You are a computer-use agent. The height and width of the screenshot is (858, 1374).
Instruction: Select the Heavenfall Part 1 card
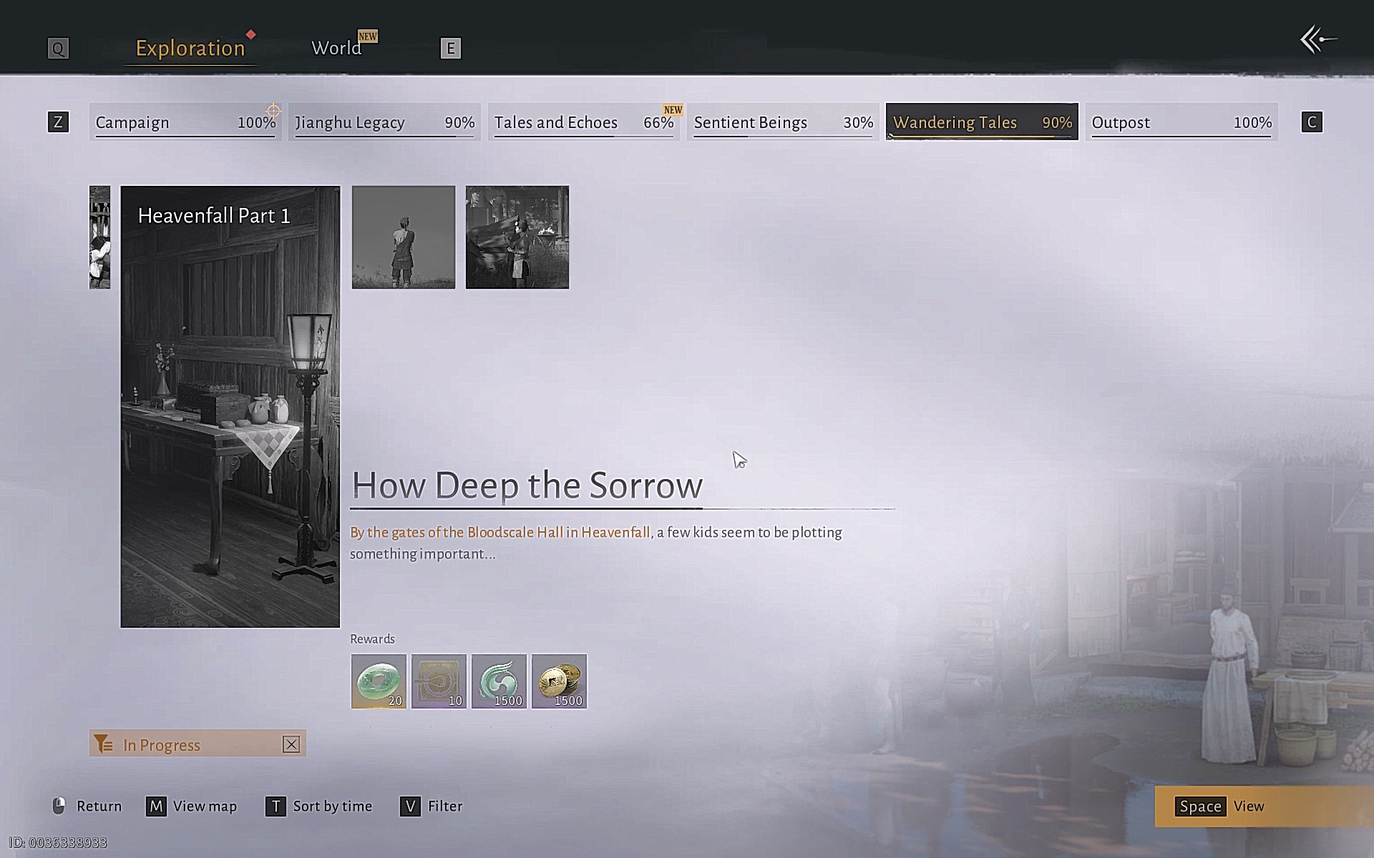point(230,406)
